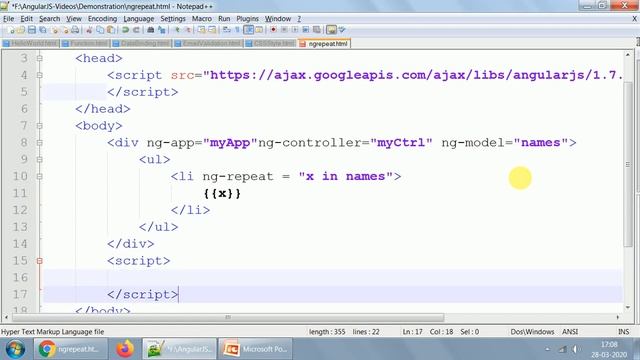Toggle synchronized horizontal scrolling
The image size is (640, 360).
click(212, 30)
